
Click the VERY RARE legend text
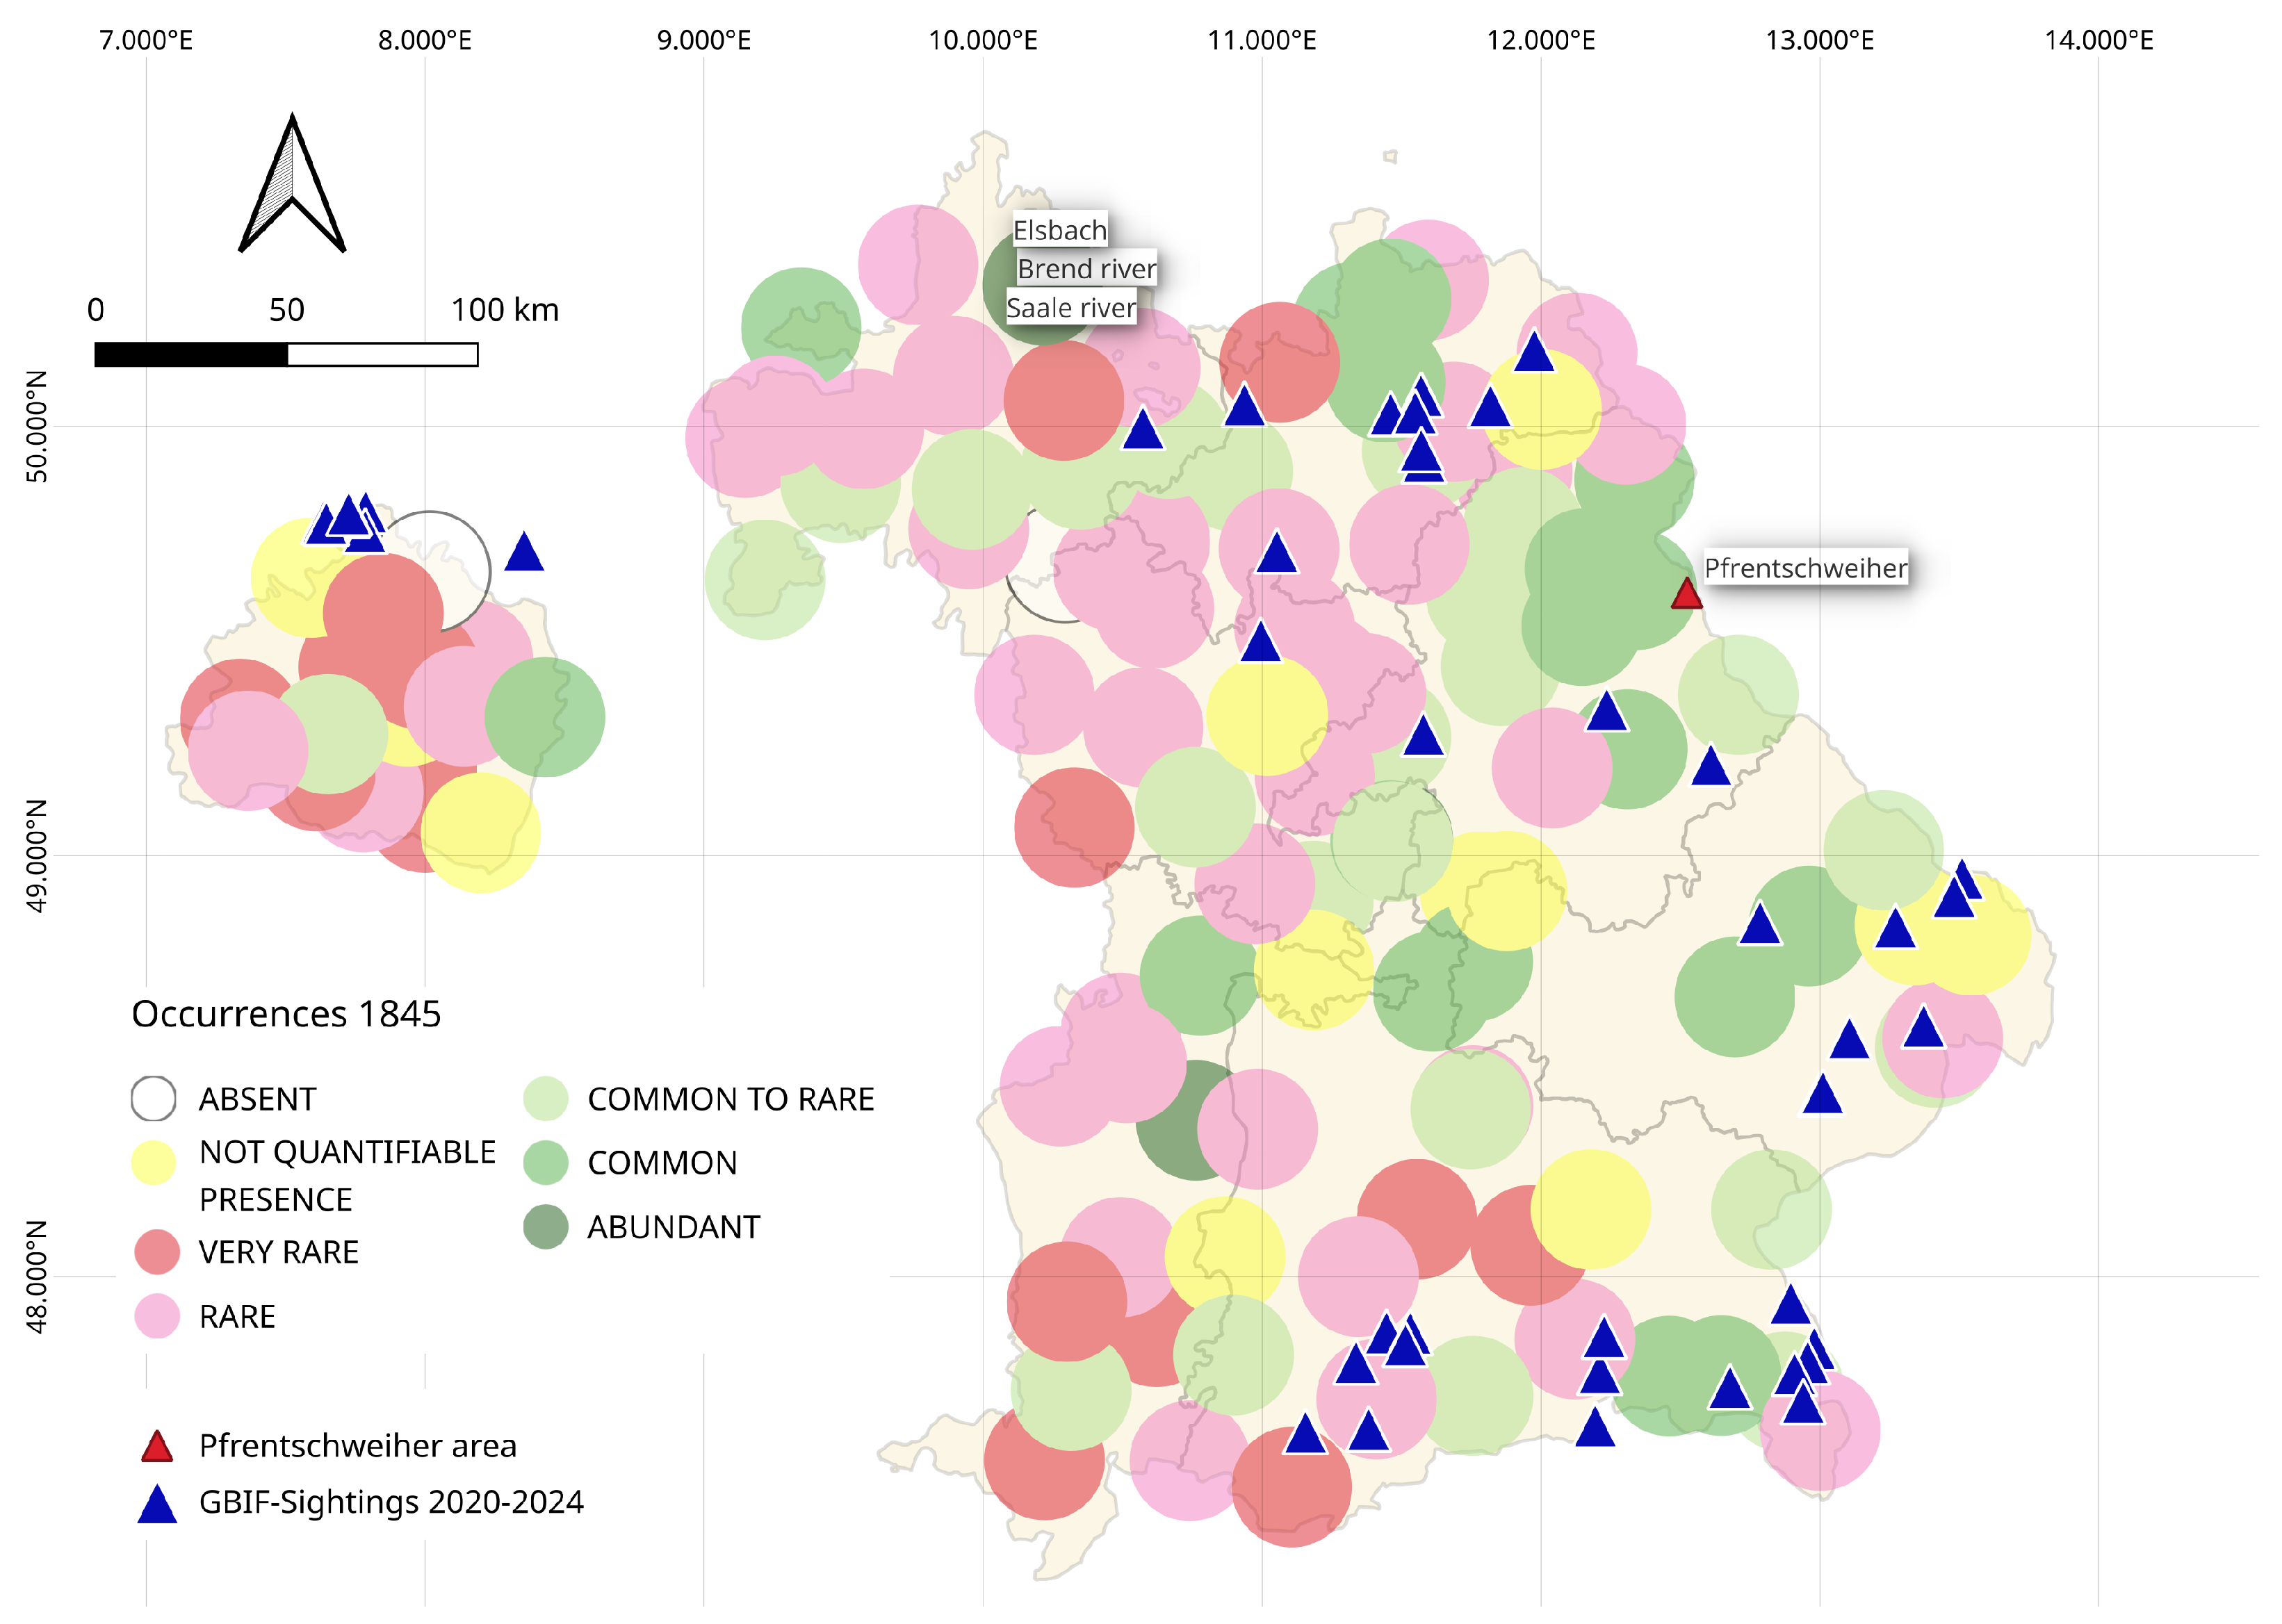279,1252
